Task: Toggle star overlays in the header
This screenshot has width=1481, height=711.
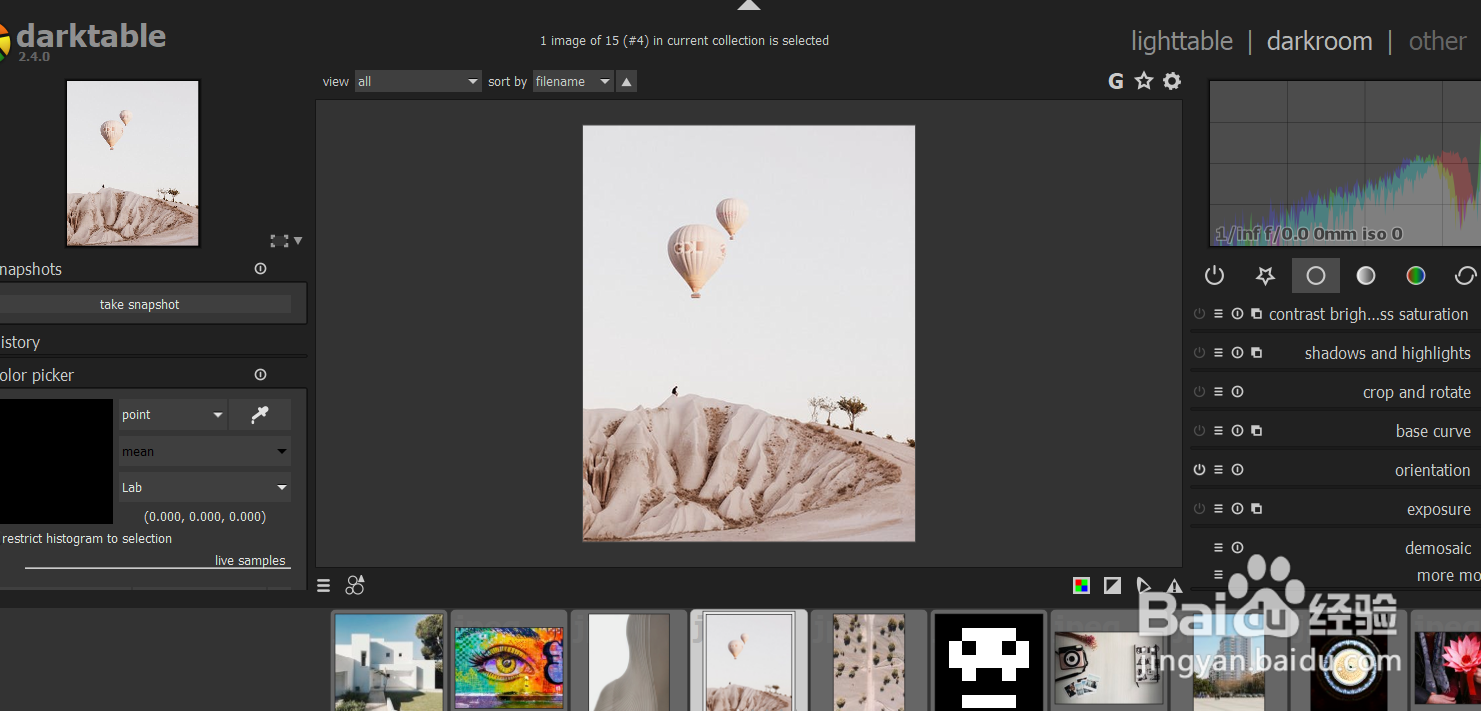Action: [x=1144, y=81]
